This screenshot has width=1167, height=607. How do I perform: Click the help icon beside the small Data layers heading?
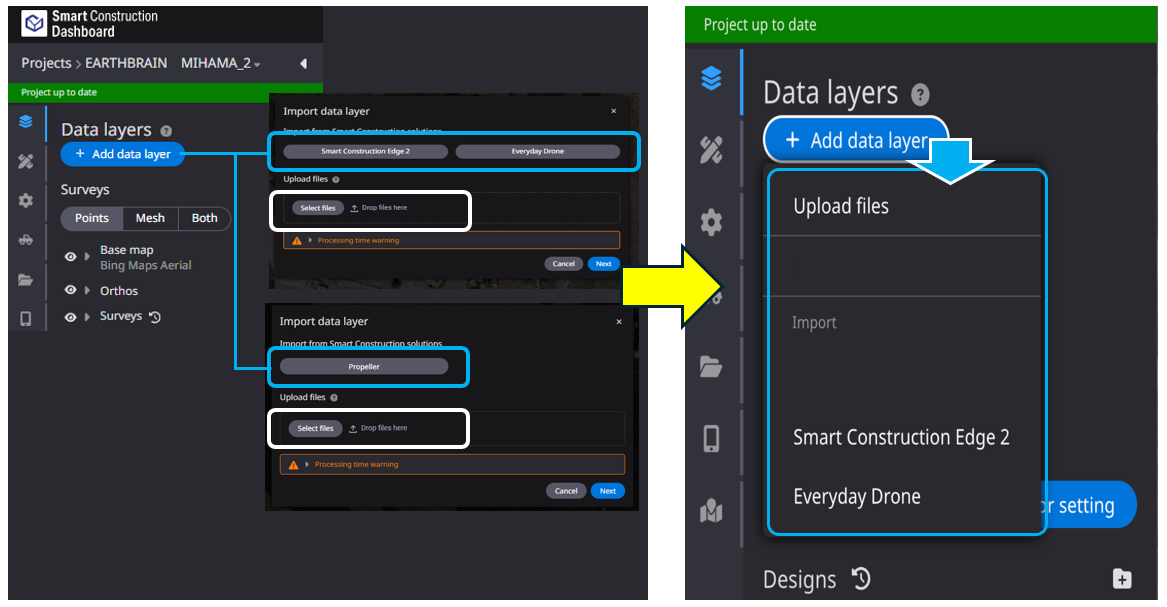click(166, 131)
